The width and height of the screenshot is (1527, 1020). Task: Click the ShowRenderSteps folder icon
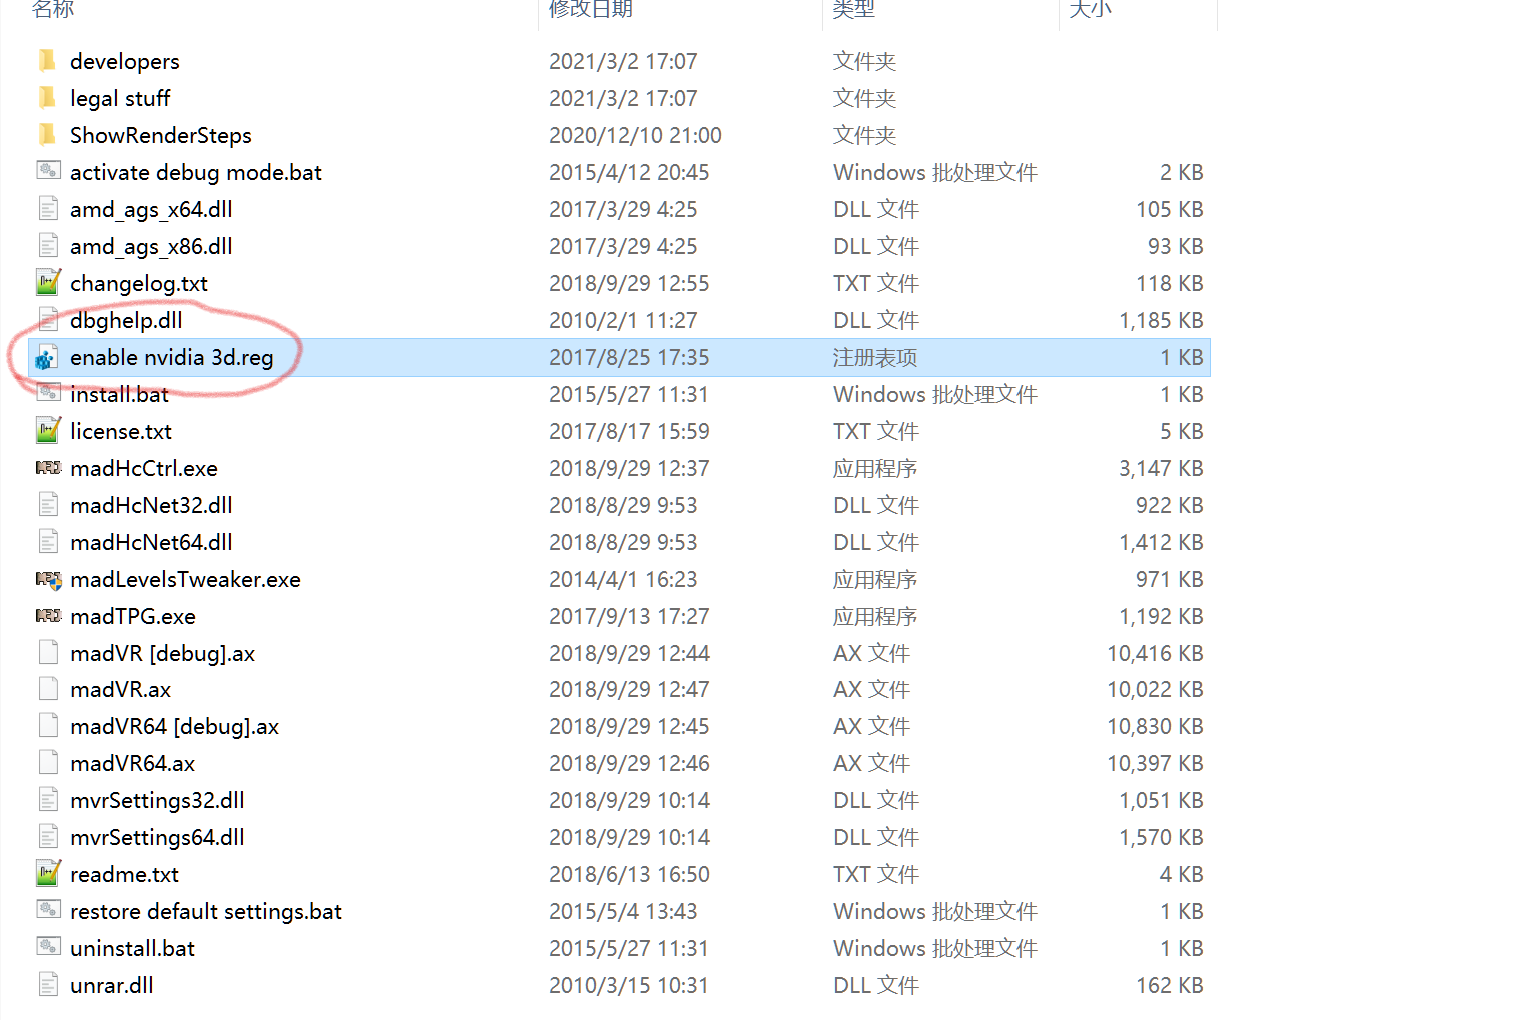pyautogui.click(x=47, y=135)
